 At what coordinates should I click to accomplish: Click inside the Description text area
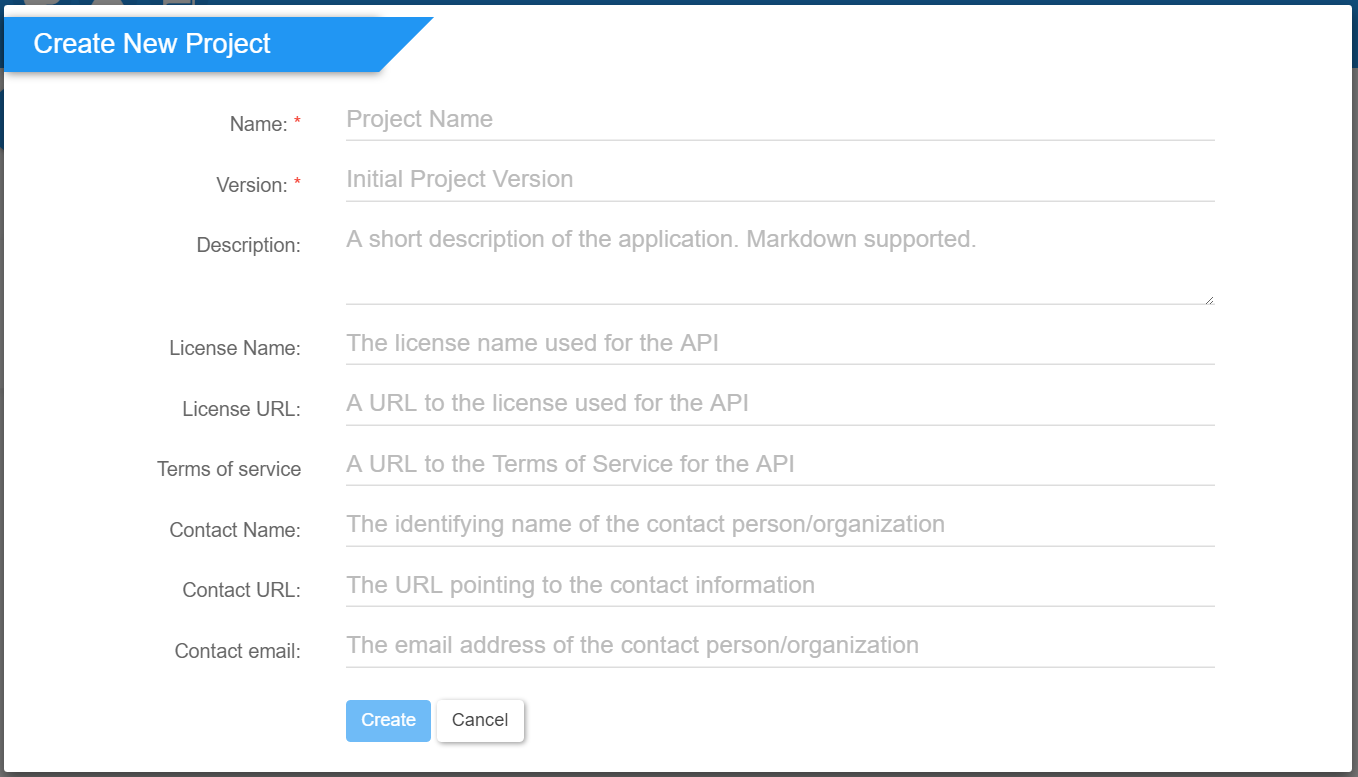pos(780,263)
